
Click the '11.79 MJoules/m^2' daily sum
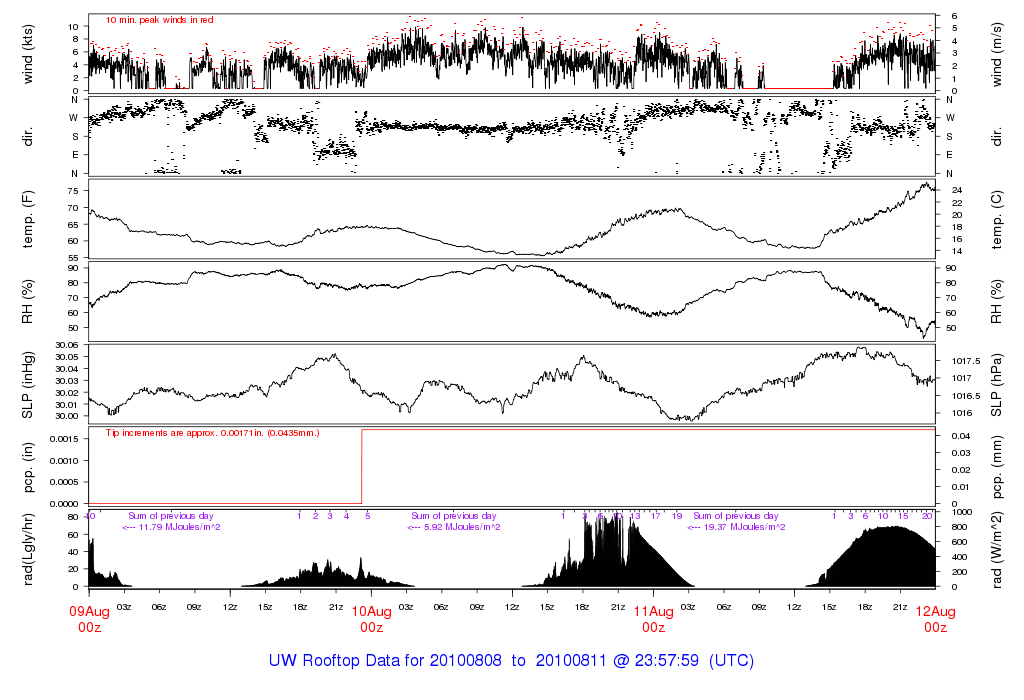[x=179, y=527]
